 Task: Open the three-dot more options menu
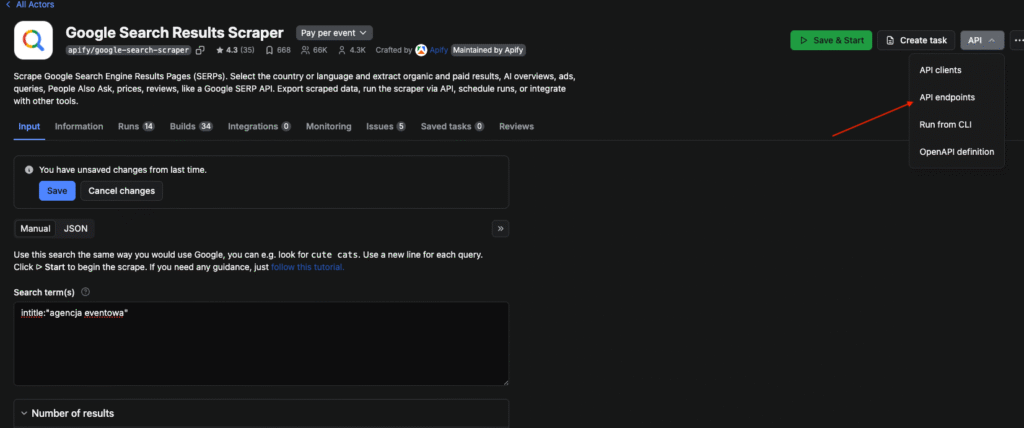point(1017,40)
